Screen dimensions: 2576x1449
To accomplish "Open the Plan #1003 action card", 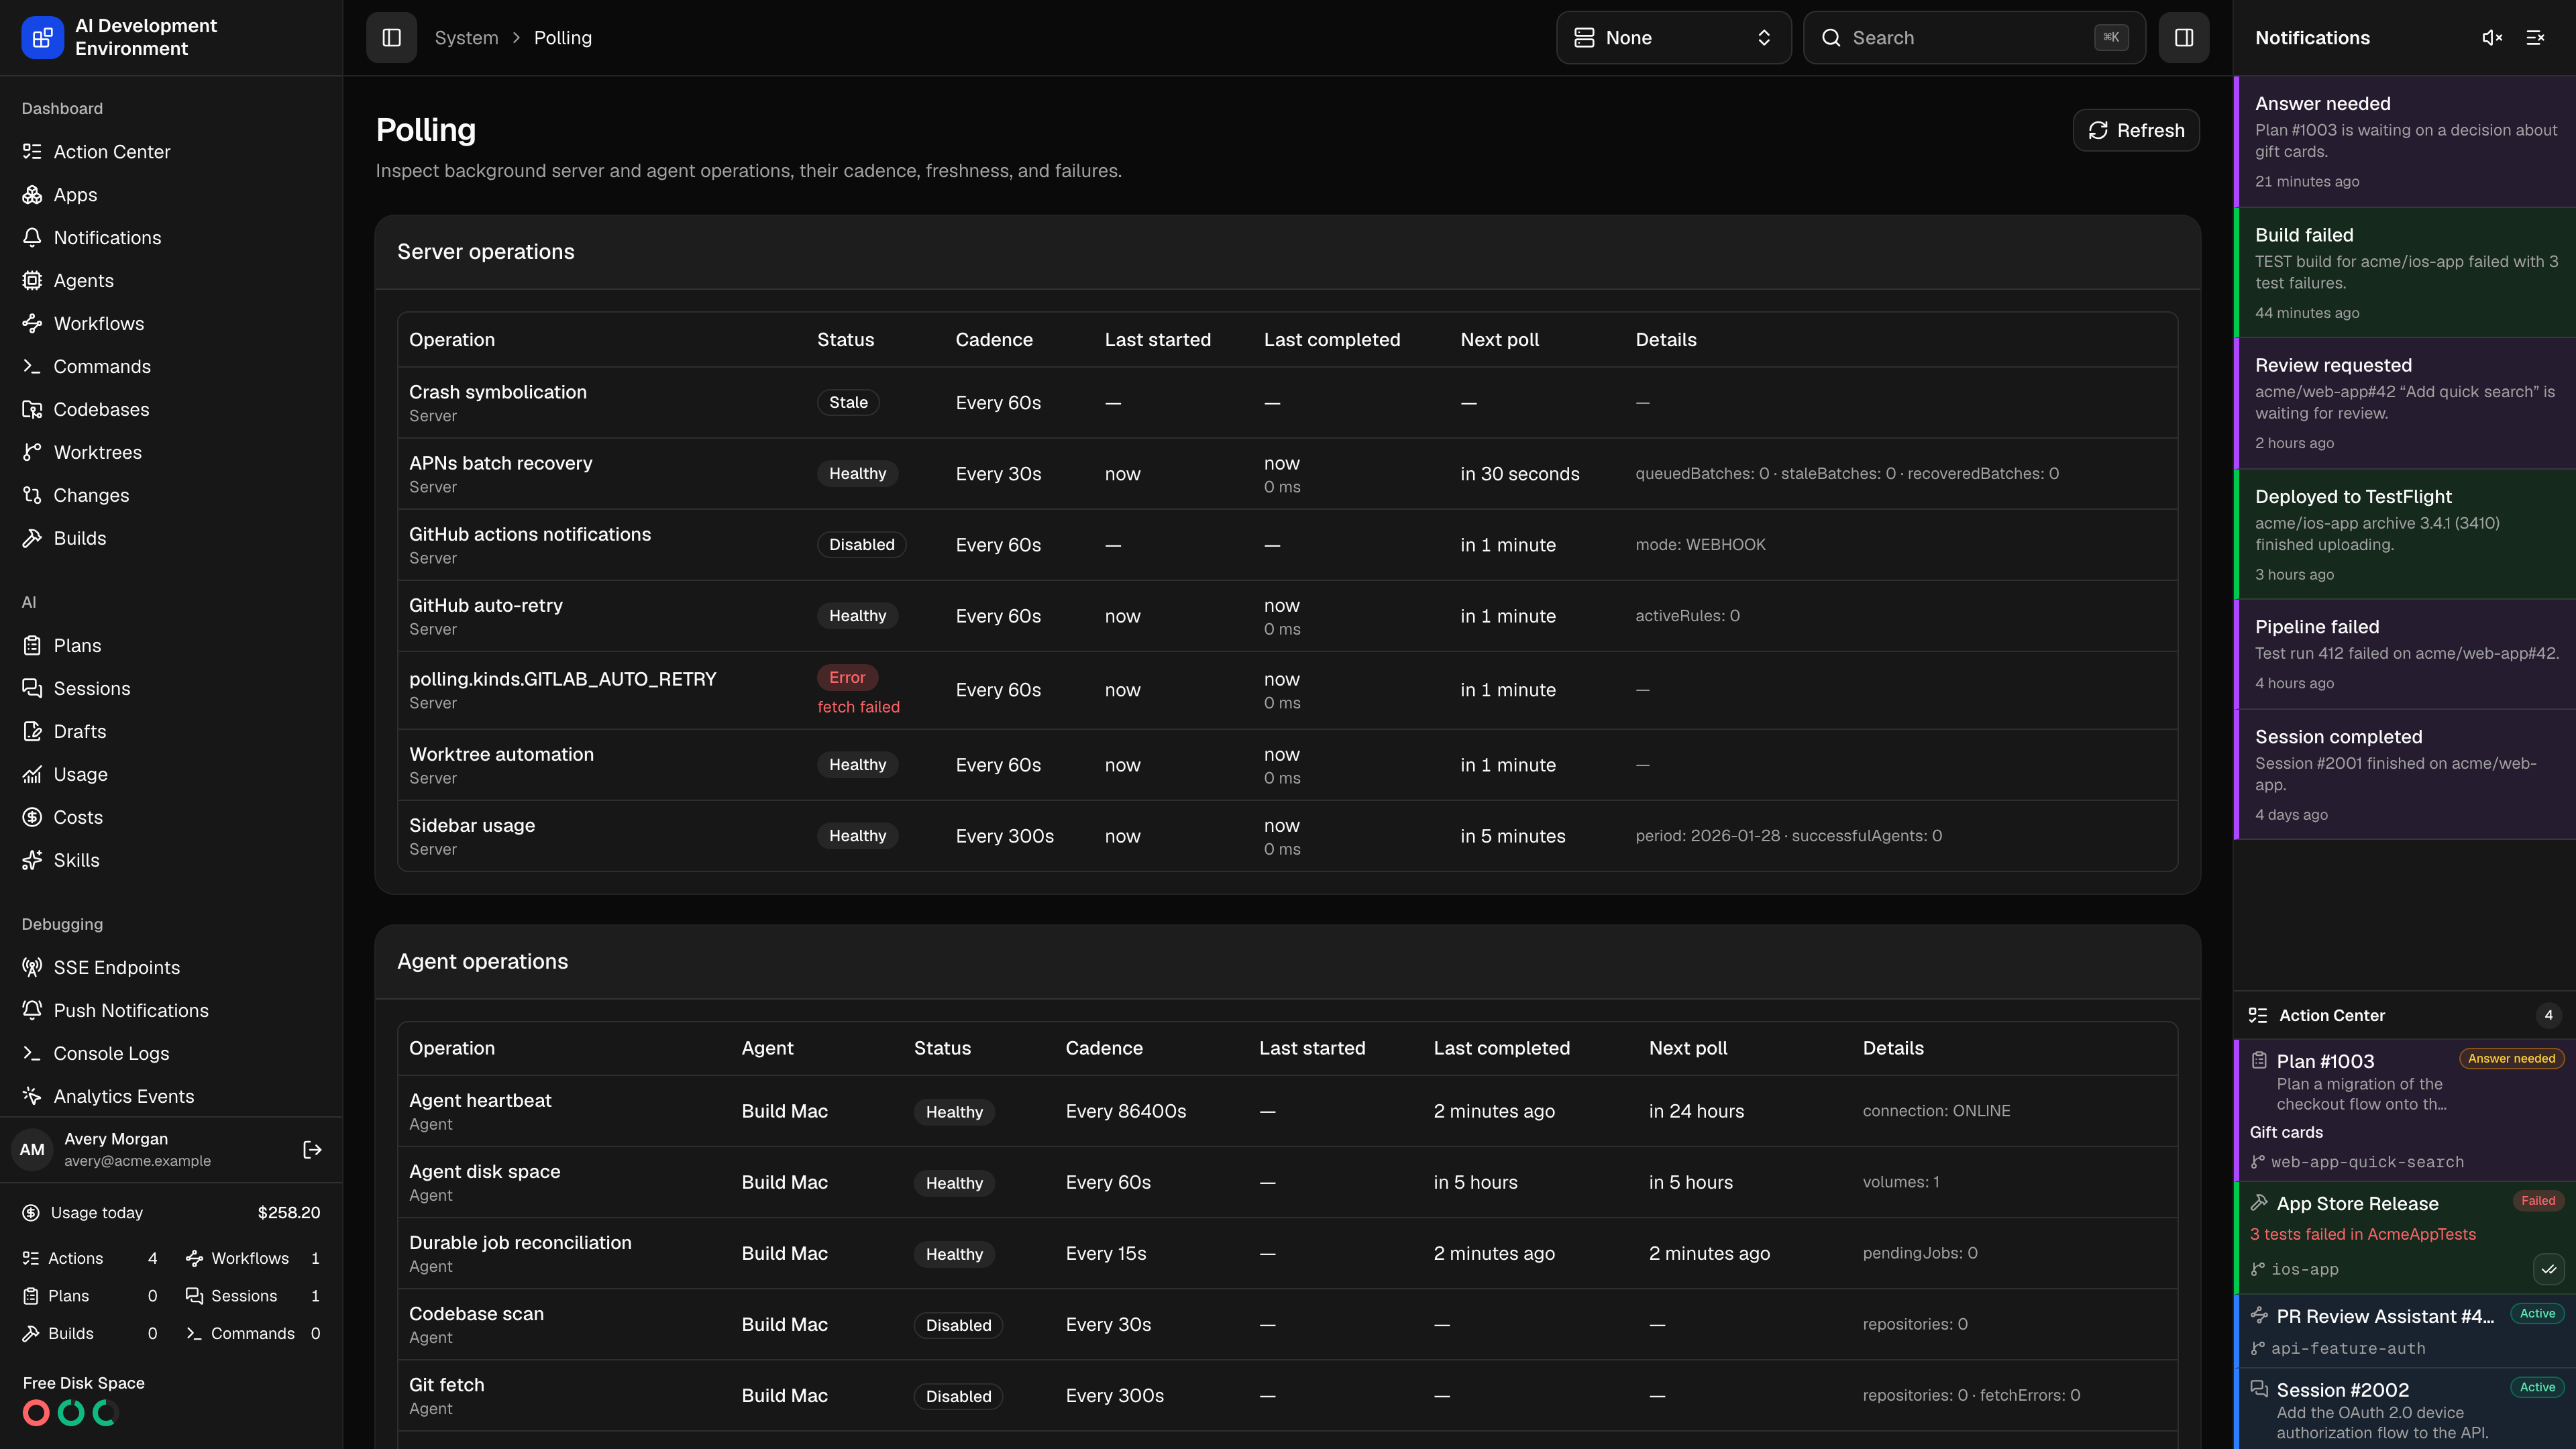I will [2405, 1110].
